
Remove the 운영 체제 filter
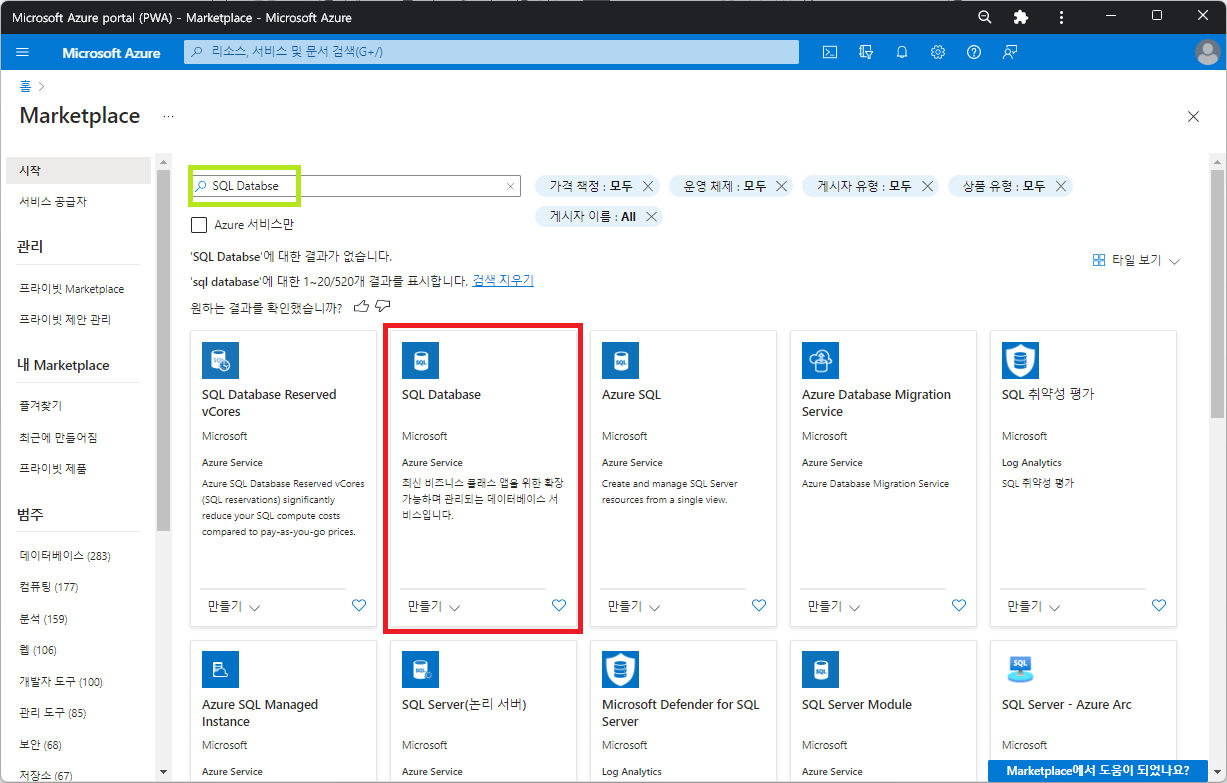(781, 186)
